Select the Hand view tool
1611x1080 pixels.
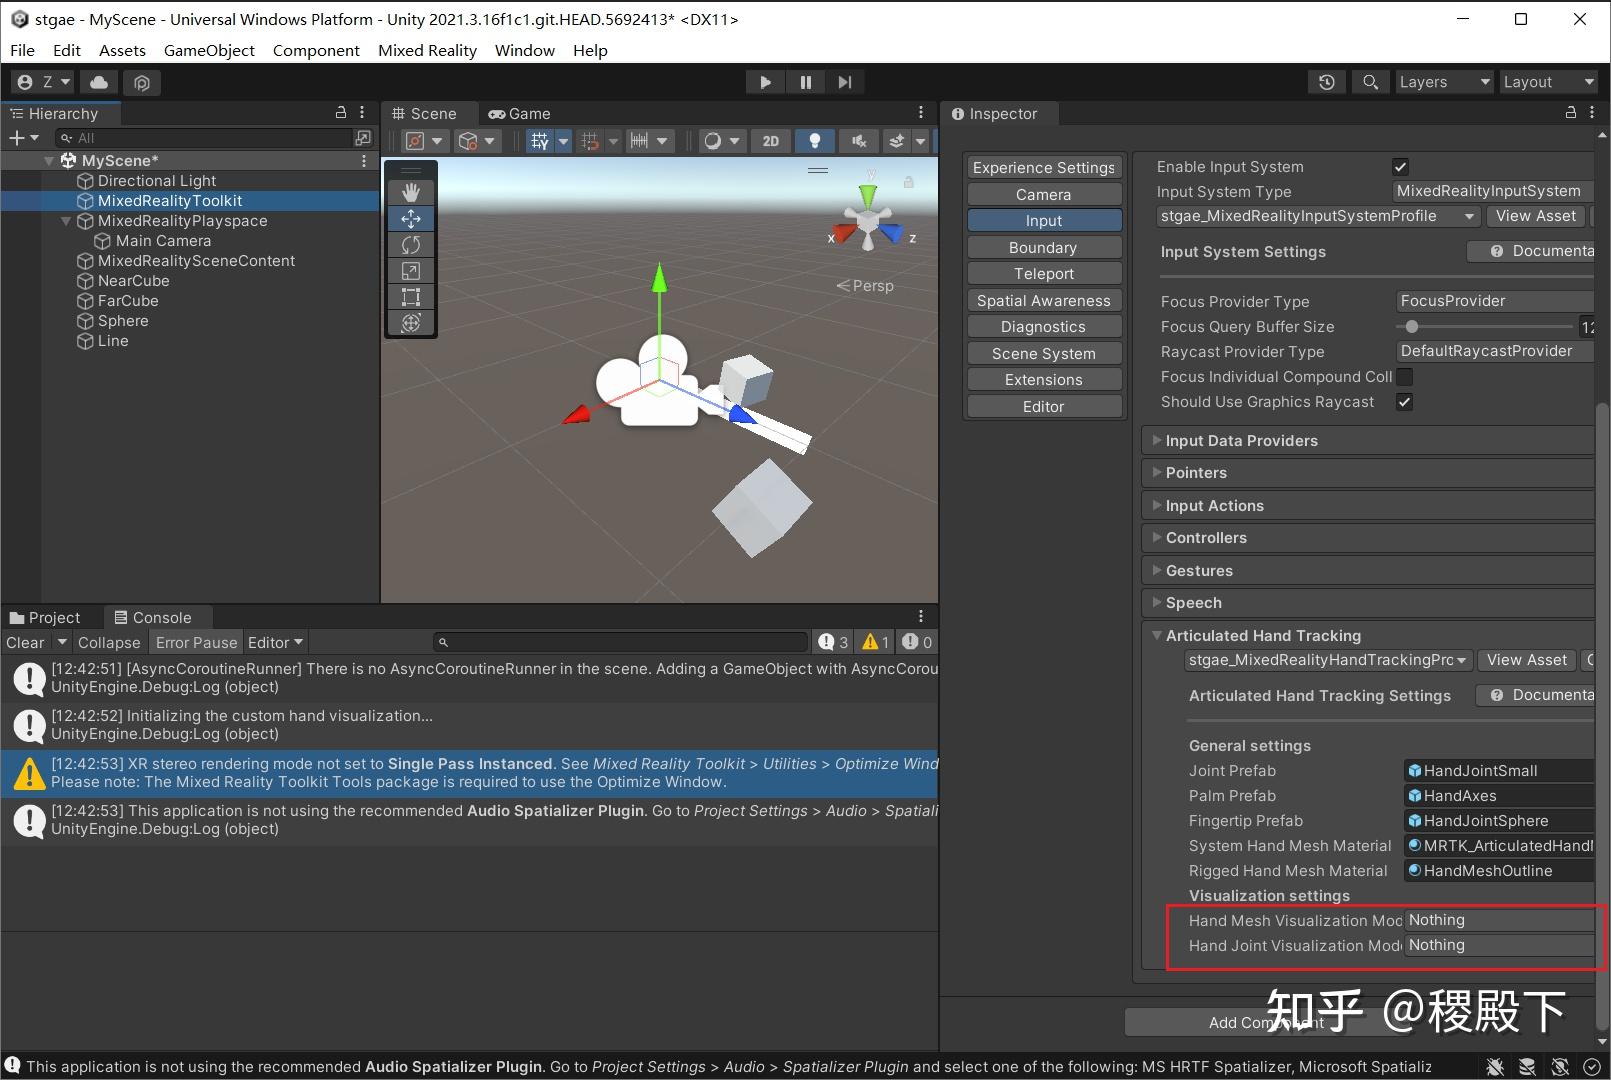[411, 192]
